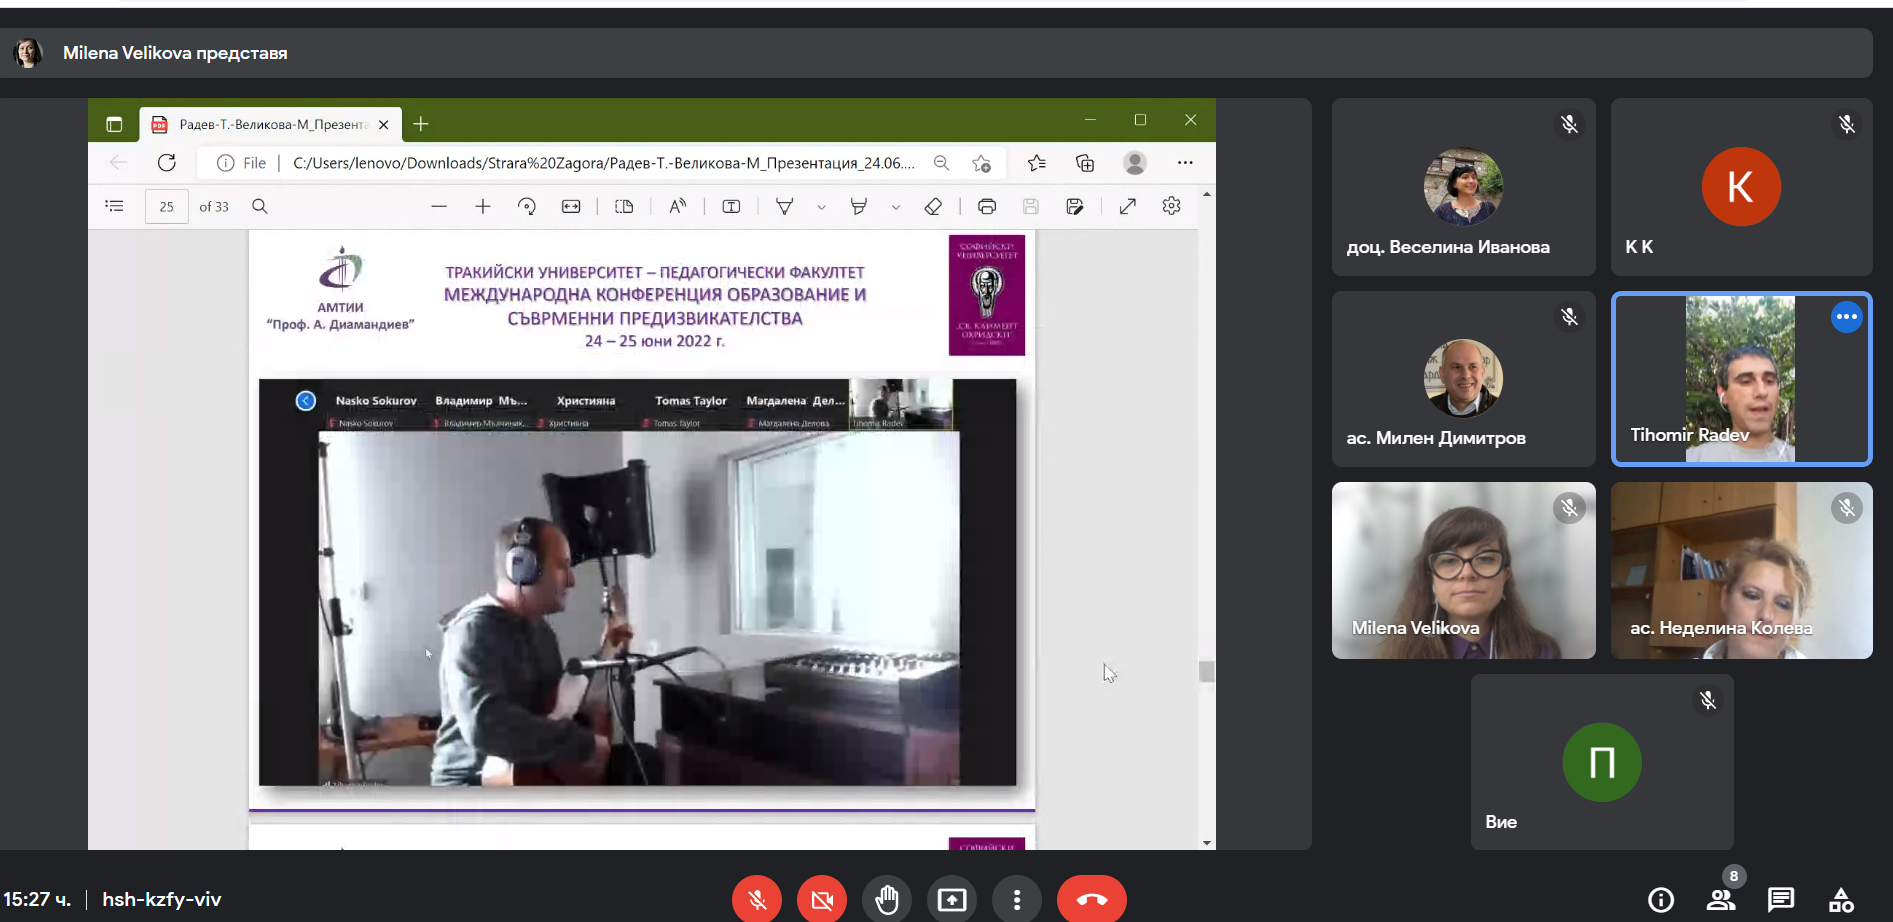Open more options in the call bar

(x=1017, y=900)
